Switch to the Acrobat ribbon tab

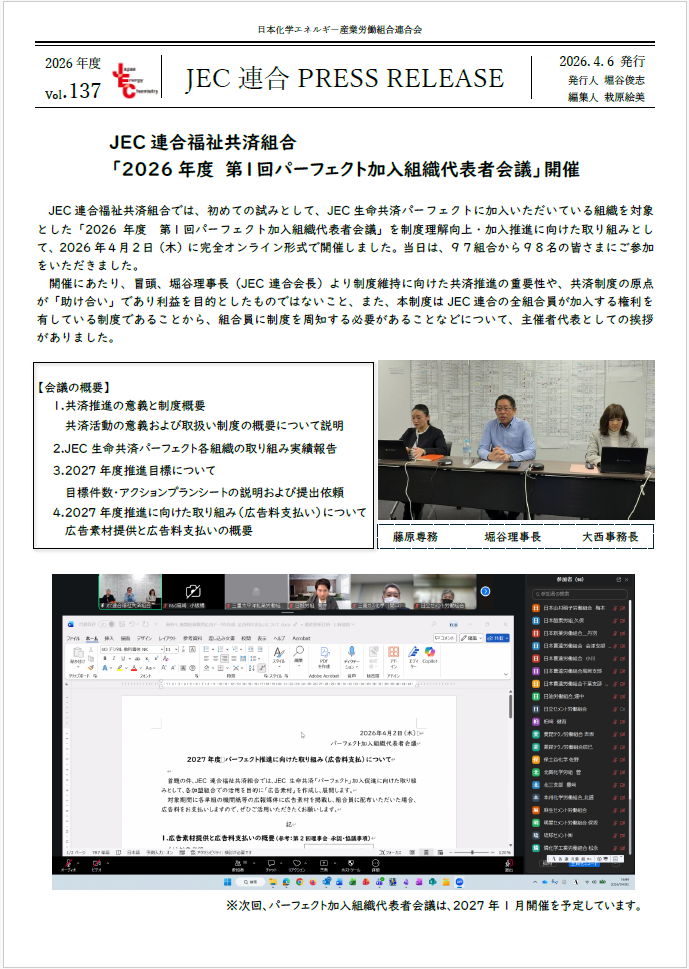tap(301, 637)
